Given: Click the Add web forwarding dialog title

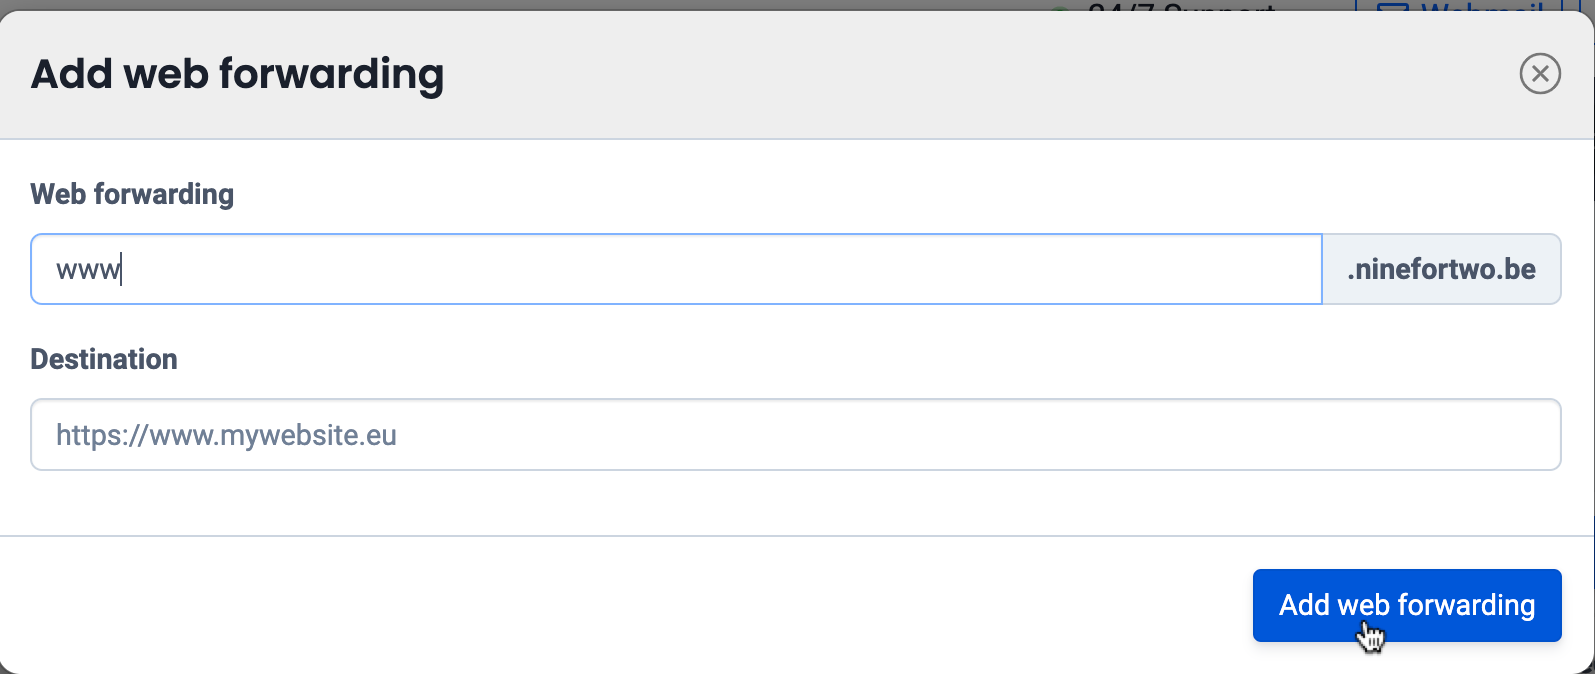Looking at the screenshot, I should pos(237,75).
